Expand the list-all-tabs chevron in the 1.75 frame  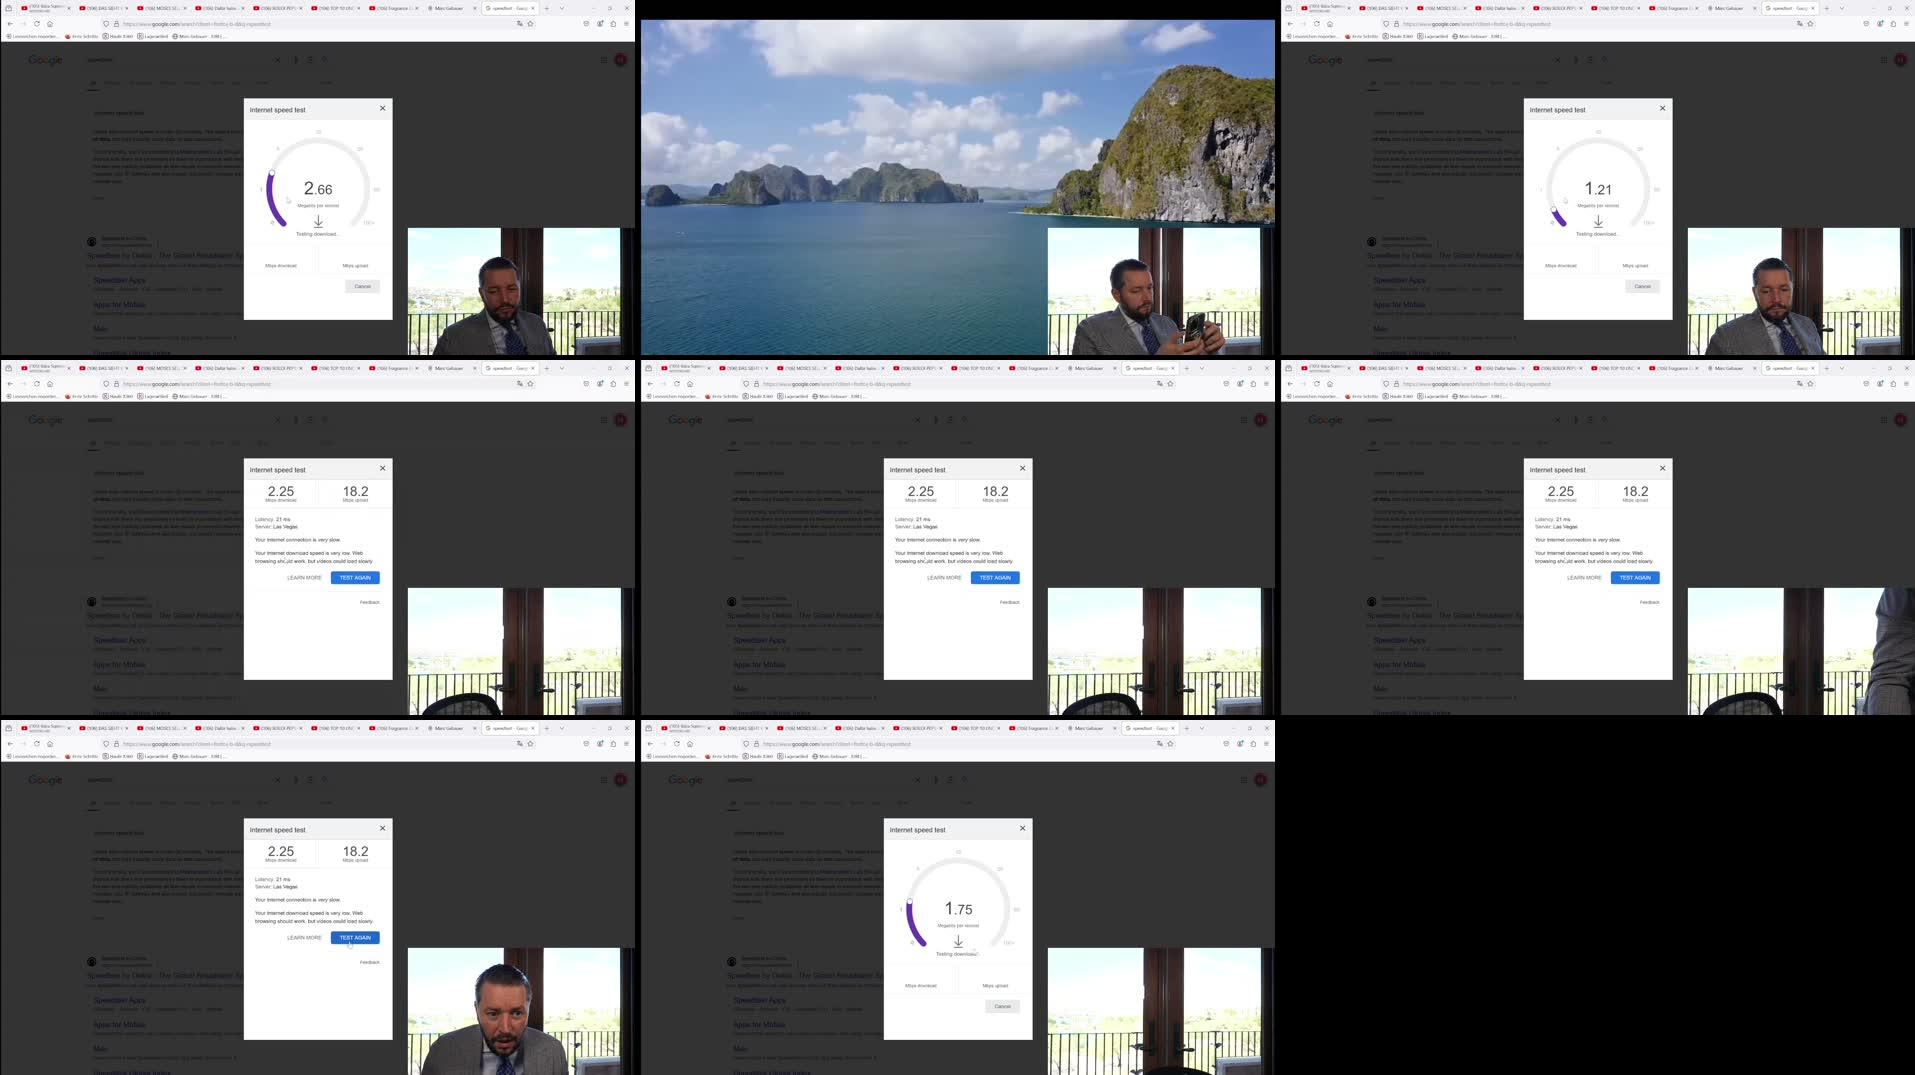tap(1201, 728)
